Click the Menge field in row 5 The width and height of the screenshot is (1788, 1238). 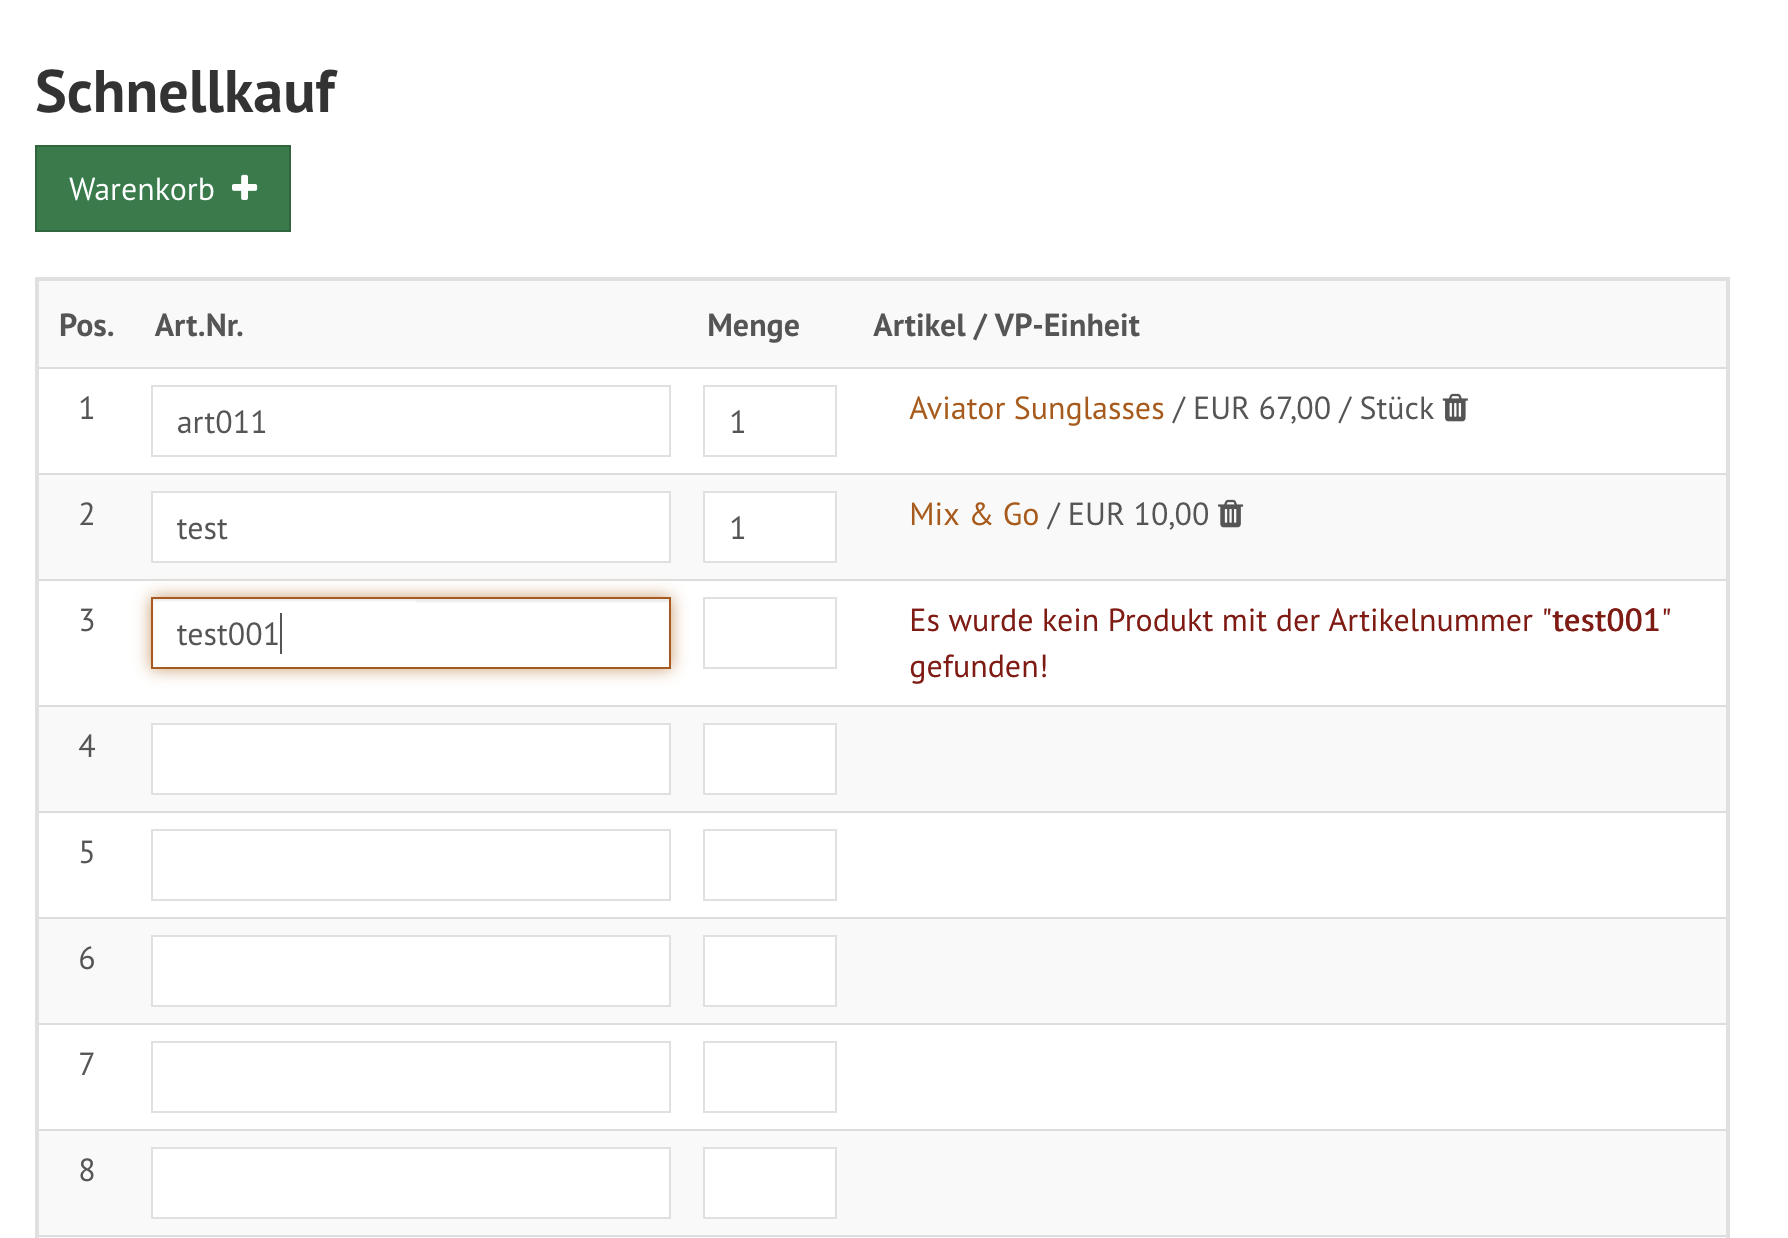(769, 865)
